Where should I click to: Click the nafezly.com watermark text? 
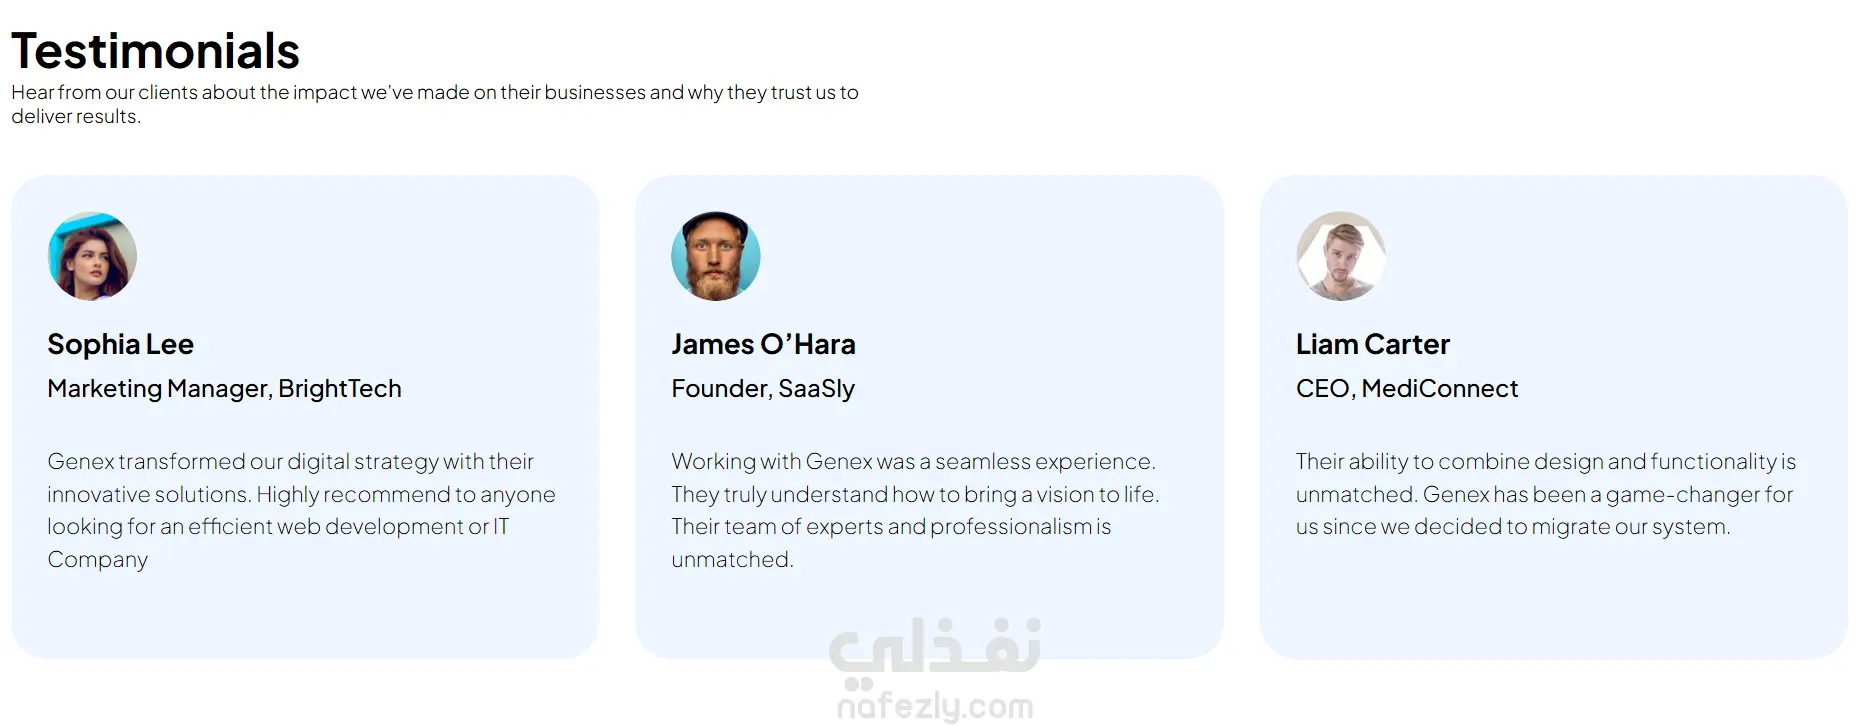(x=935, y=707)
